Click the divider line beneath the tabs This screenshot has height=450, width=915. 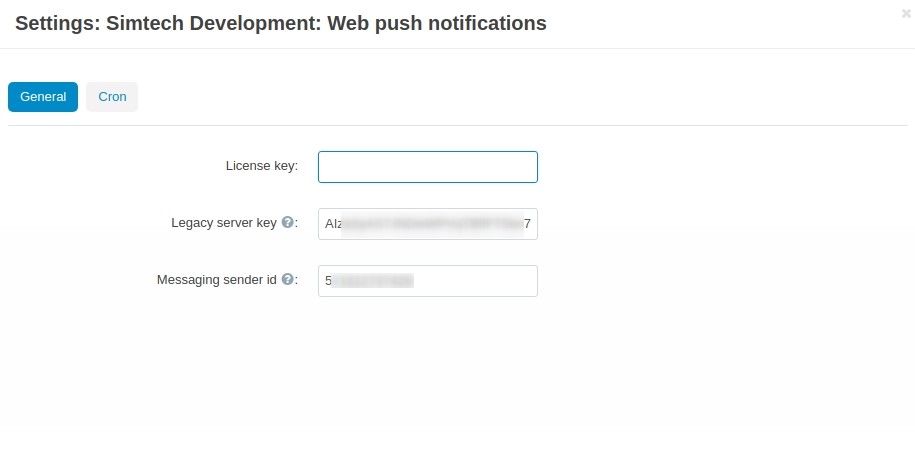(x=458, y=125)
